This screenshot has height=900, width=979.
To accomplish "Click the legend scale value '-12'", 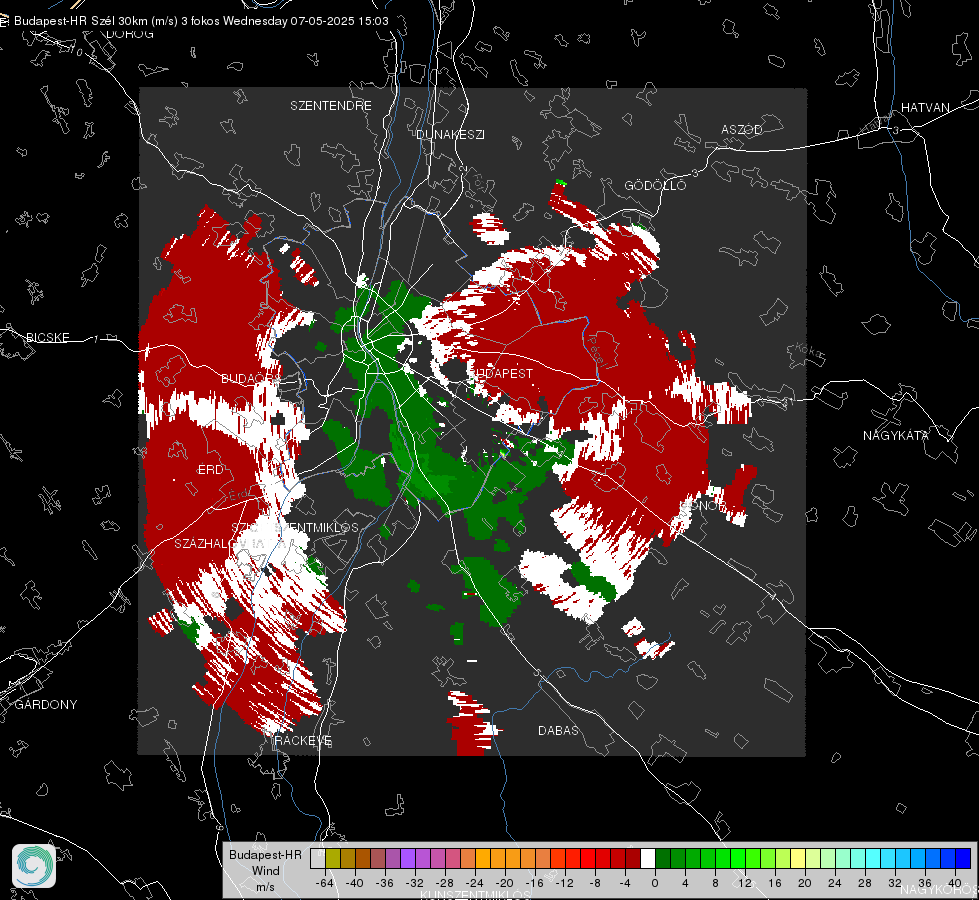I will point(565,883).
